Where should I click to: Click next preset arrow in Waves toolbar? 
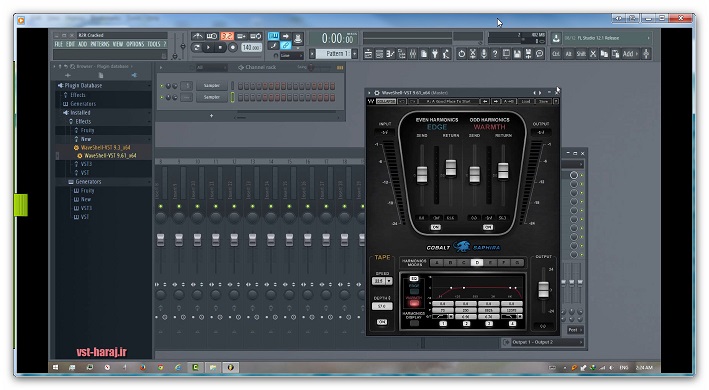point(496,101)
